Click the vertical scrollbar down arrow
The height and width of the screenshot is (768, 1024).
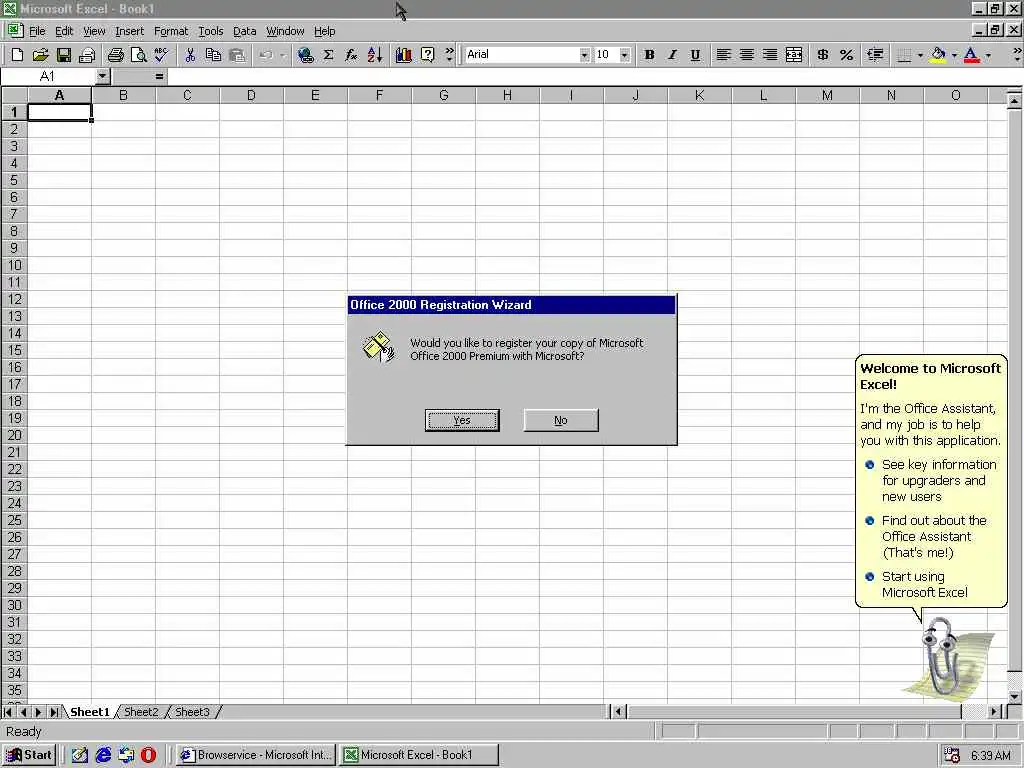1014,696
